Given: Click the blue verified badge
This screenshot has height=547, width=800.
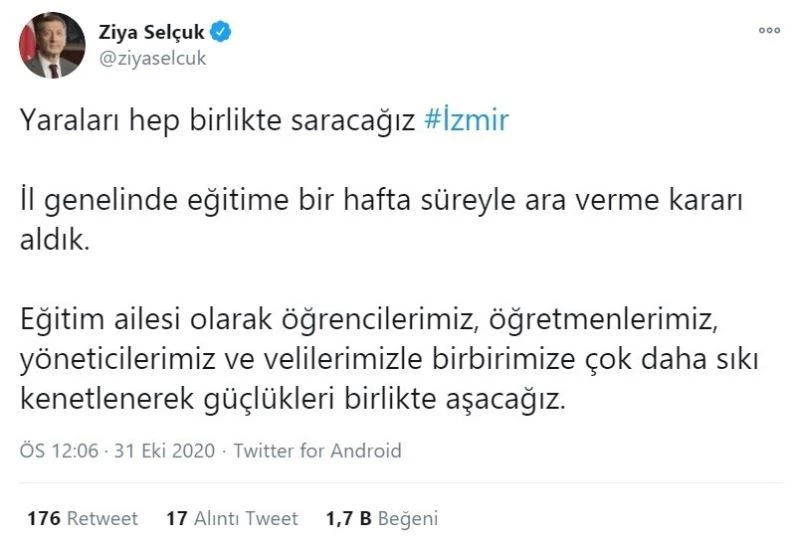Looking at the screenshot, I should [x=222, y=32].
